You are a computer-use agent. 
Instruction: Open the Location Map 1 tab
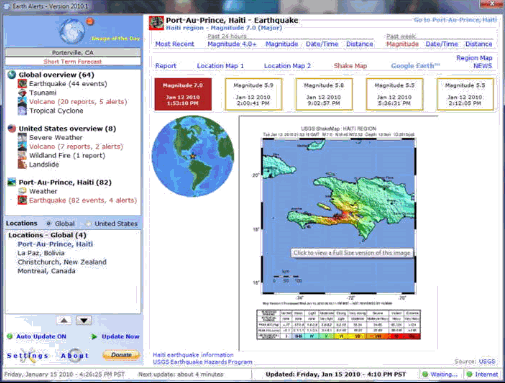pos(220,66)
